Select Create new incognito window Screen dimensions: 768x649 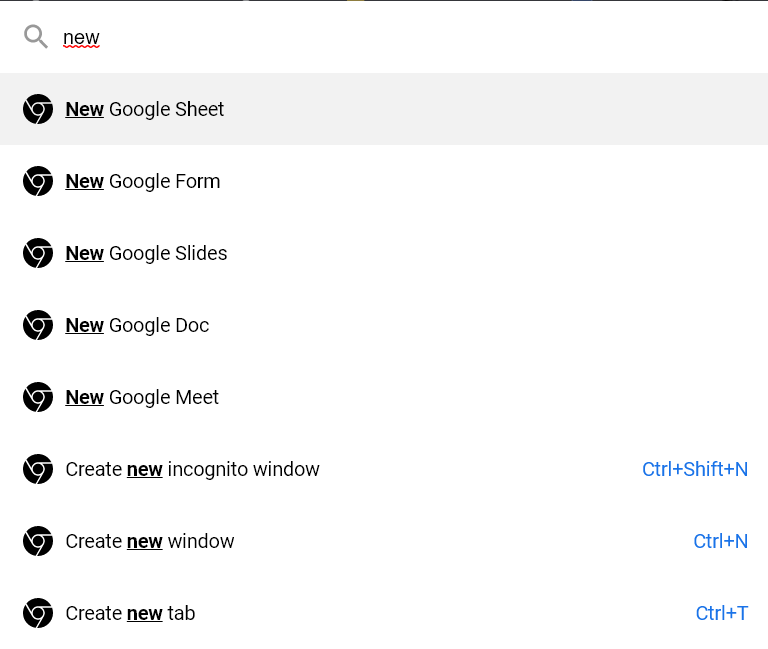384,469
